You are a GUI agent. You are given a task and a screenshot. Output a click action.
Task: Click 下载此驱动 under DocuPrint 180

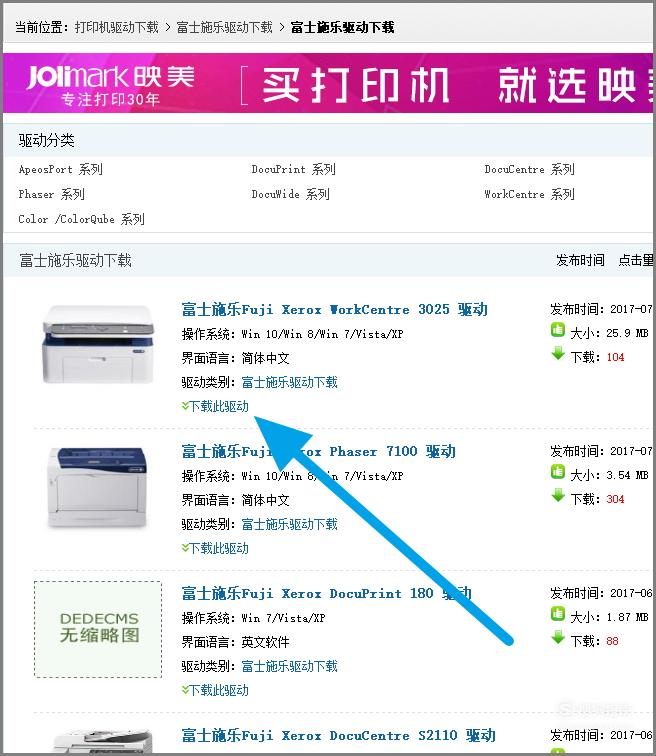point(215,690)
